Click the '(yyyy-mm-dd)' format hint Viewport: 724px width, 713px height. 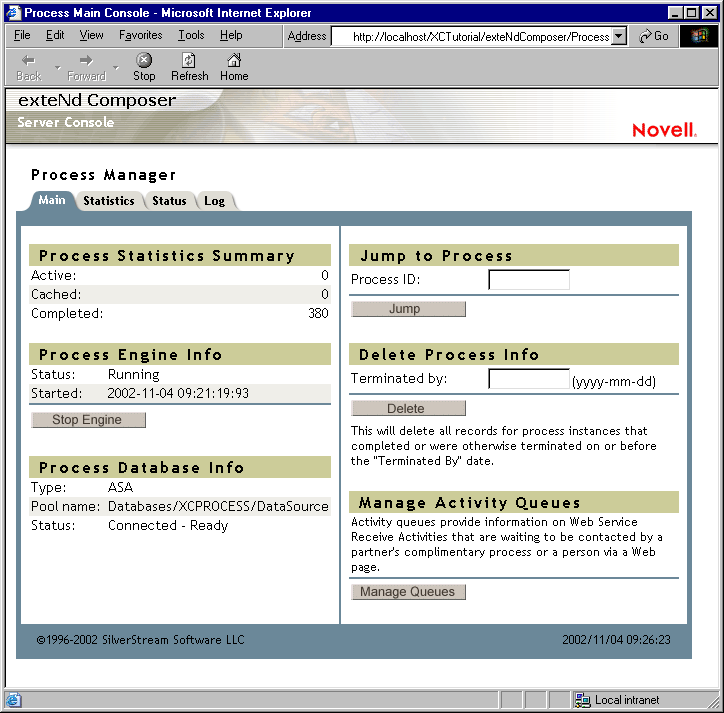[x=614, y=382]
